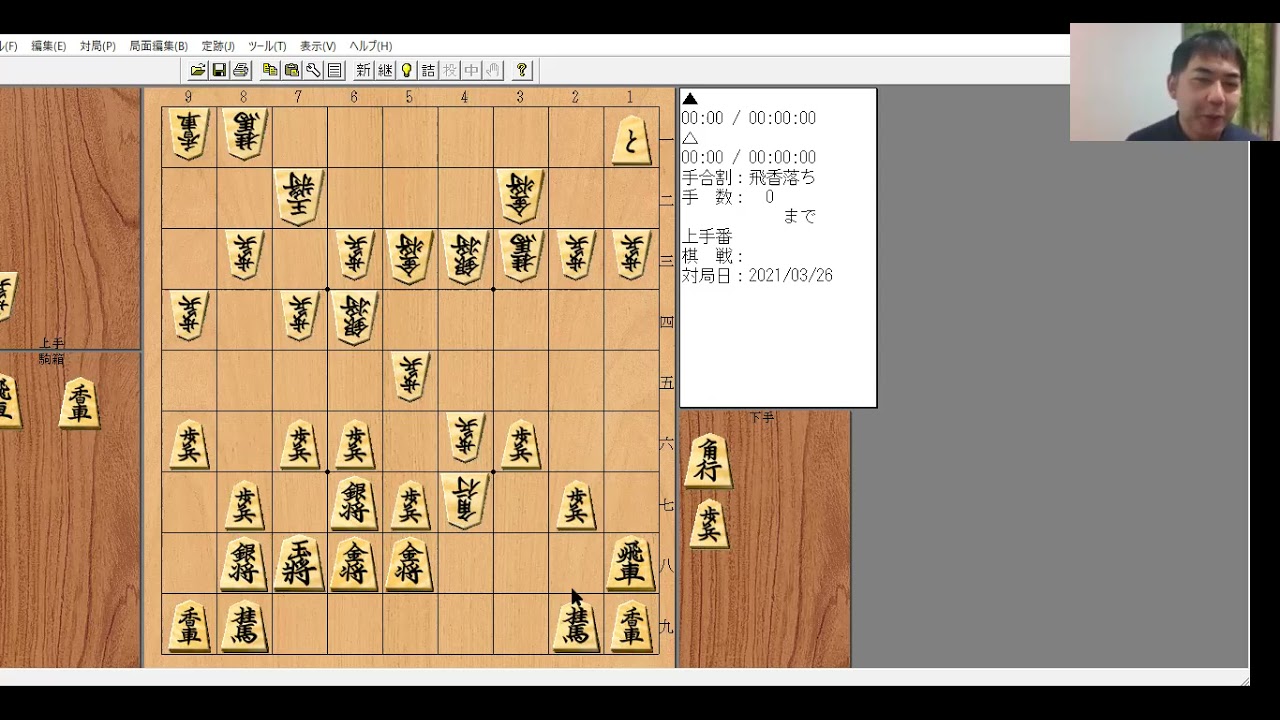
Task: Open the ヘルプ(H) menu
Action: 370,46
